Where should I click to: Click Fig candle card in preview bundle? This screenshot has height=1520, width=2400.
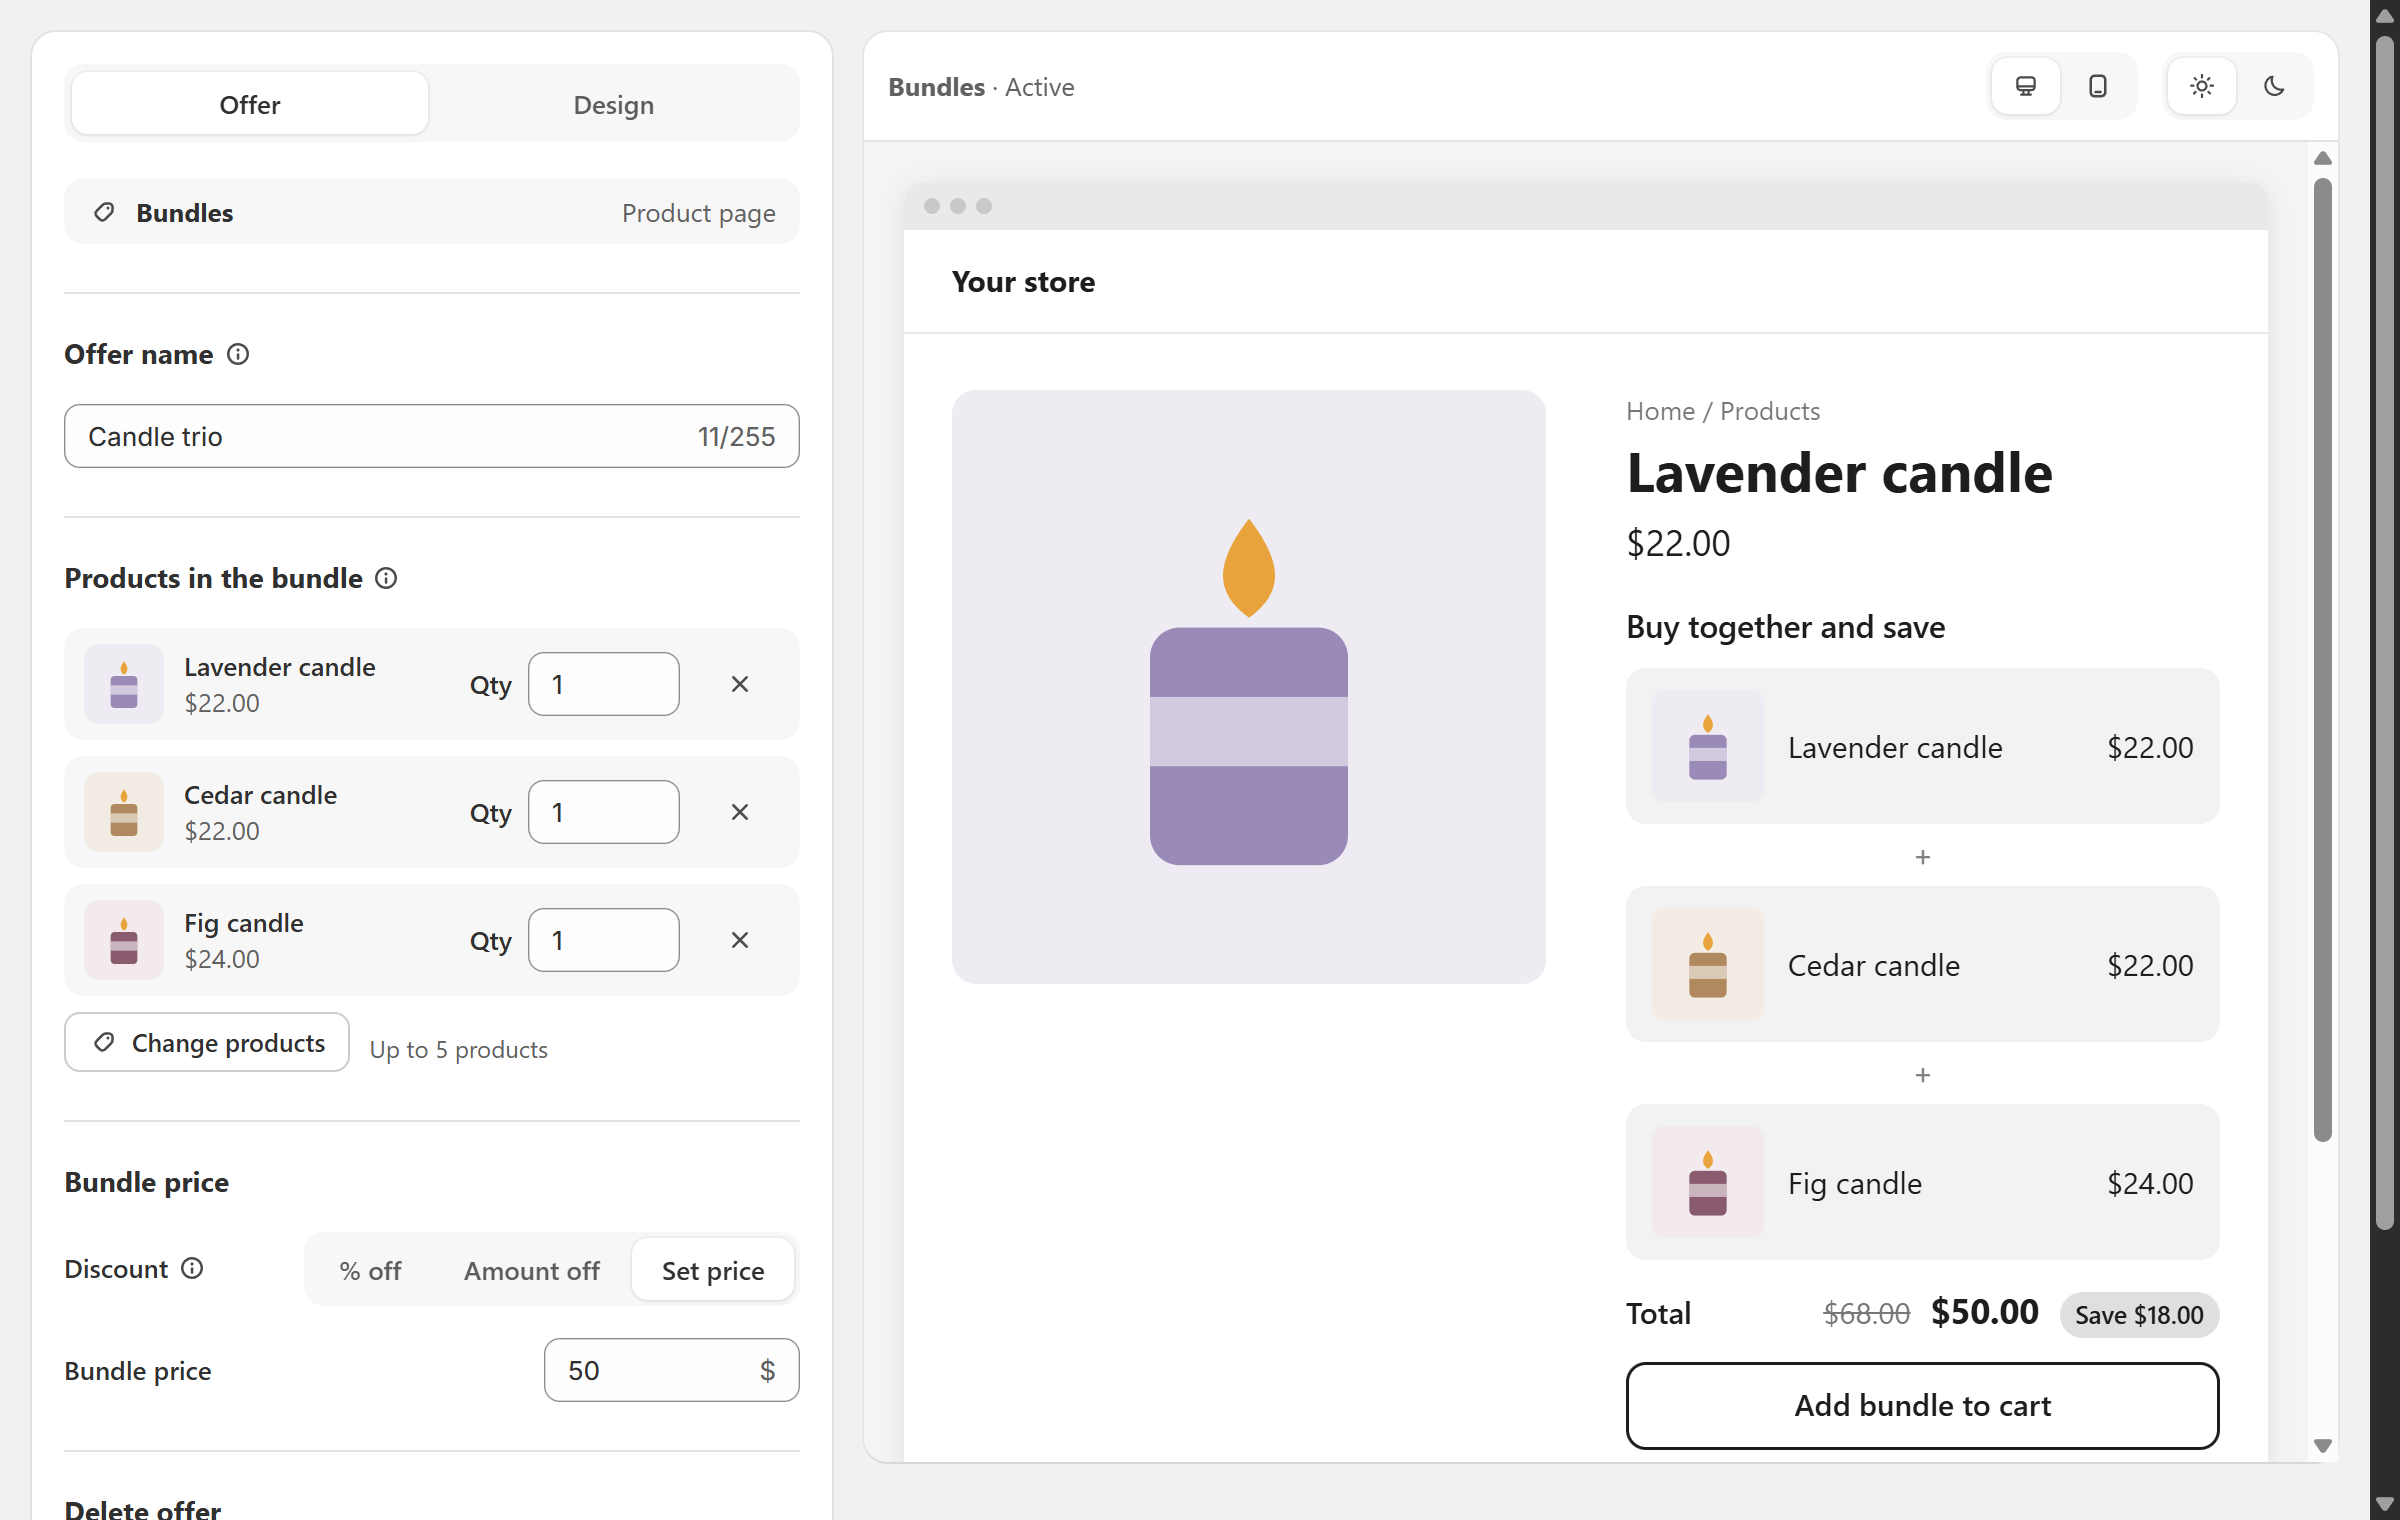click(1922, 1182)
